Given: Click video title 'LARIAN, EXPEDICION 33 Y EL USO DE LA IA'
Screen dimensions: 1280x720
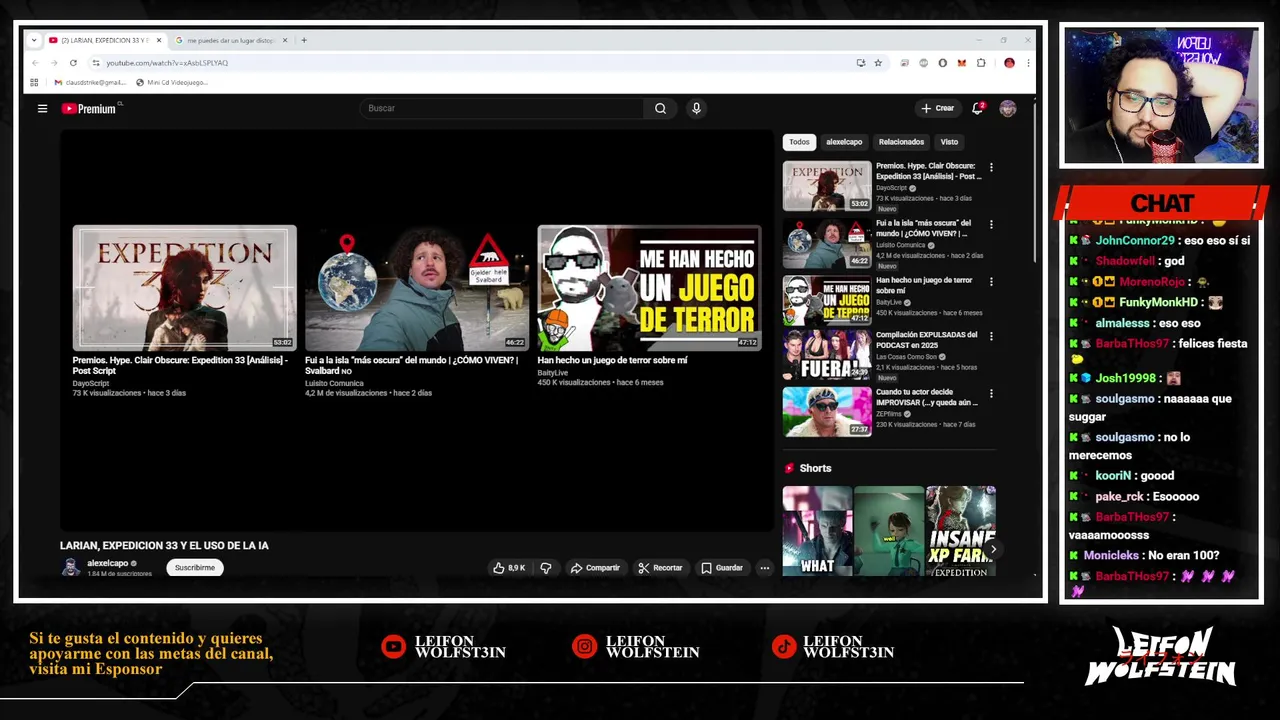Looking at the screenshot, I should coord(164,546).
